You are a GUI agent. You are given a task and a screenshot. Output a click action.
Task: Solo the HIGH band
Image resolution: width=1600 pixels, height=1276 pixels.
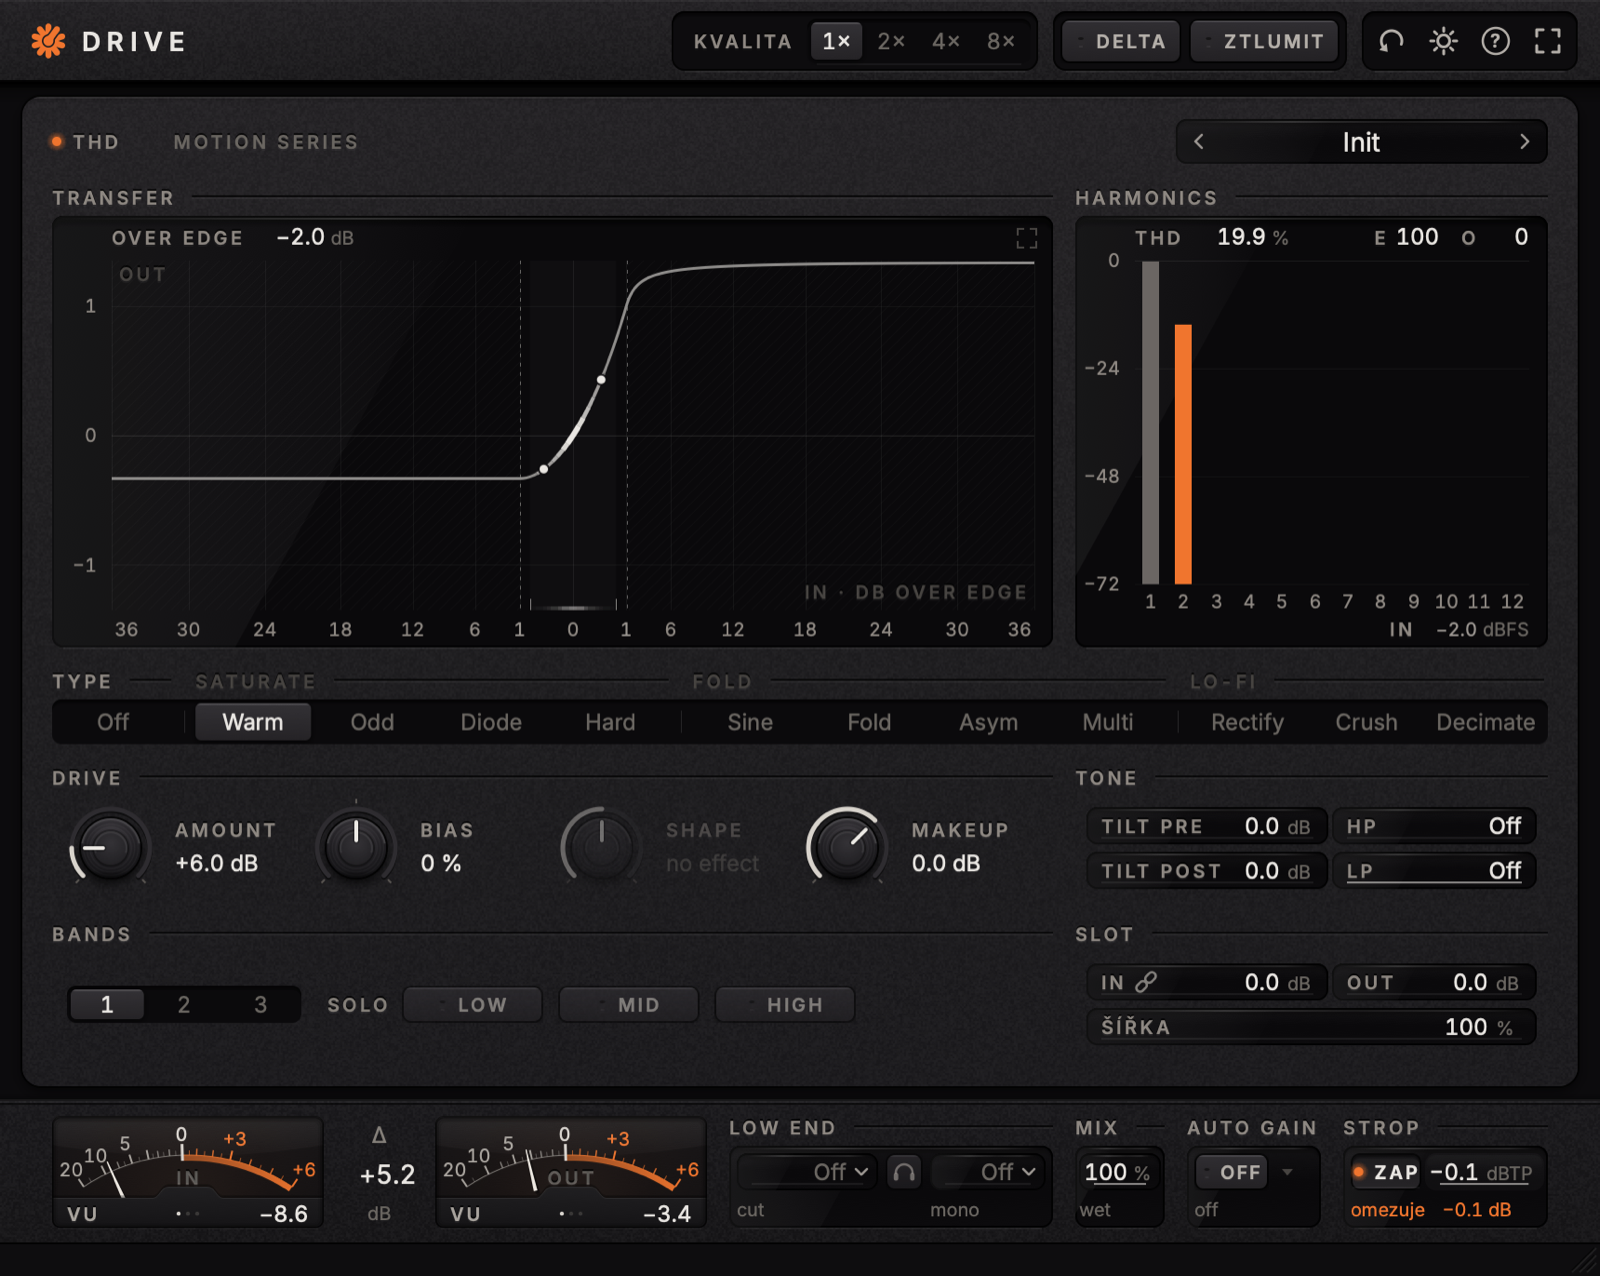[x=785, y=1004]
